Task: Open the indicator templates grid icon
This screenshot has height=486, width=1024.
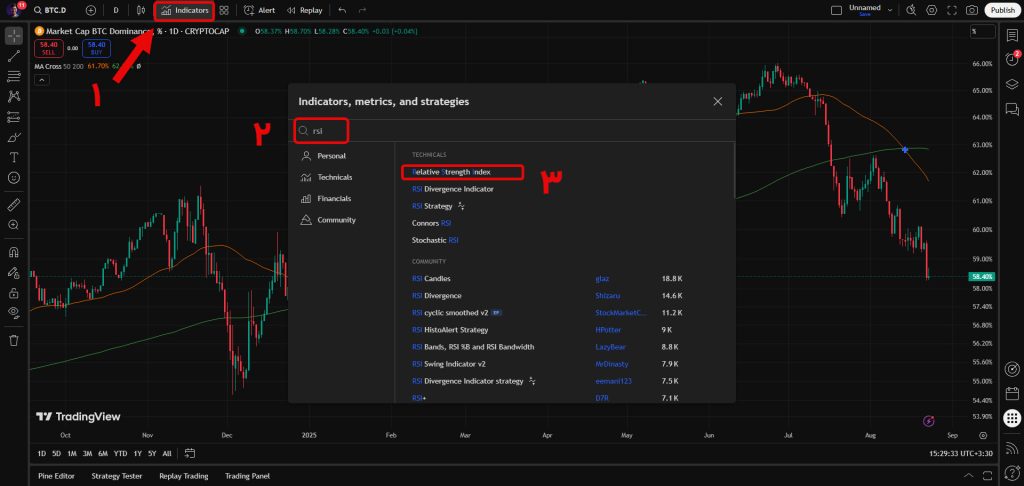Action: click(224, 10)
